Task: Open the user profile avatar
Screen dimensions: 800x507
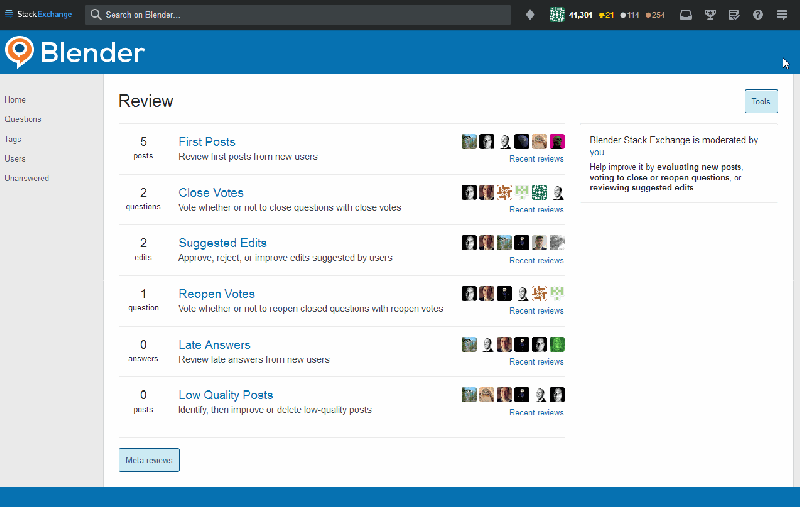Action: pyautogui.click(x=557, y=15)
